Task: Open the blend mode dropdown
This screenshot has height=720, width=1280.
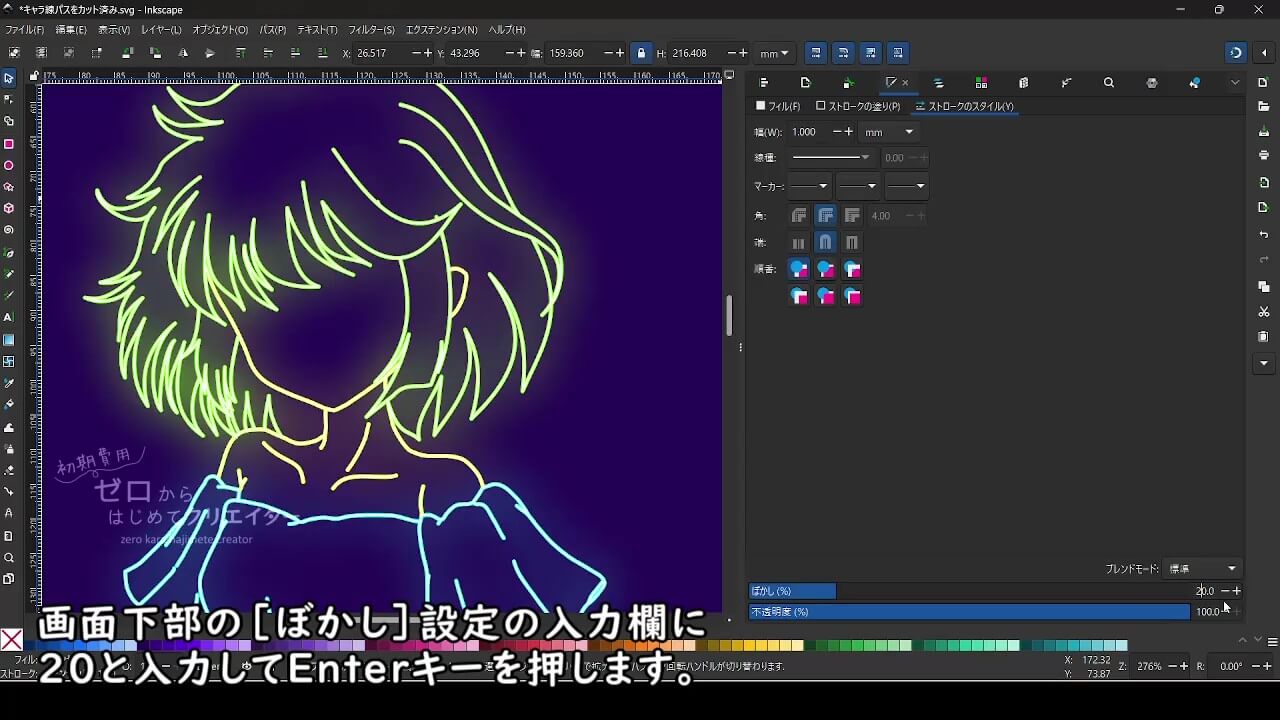Action: [1204, 569]
